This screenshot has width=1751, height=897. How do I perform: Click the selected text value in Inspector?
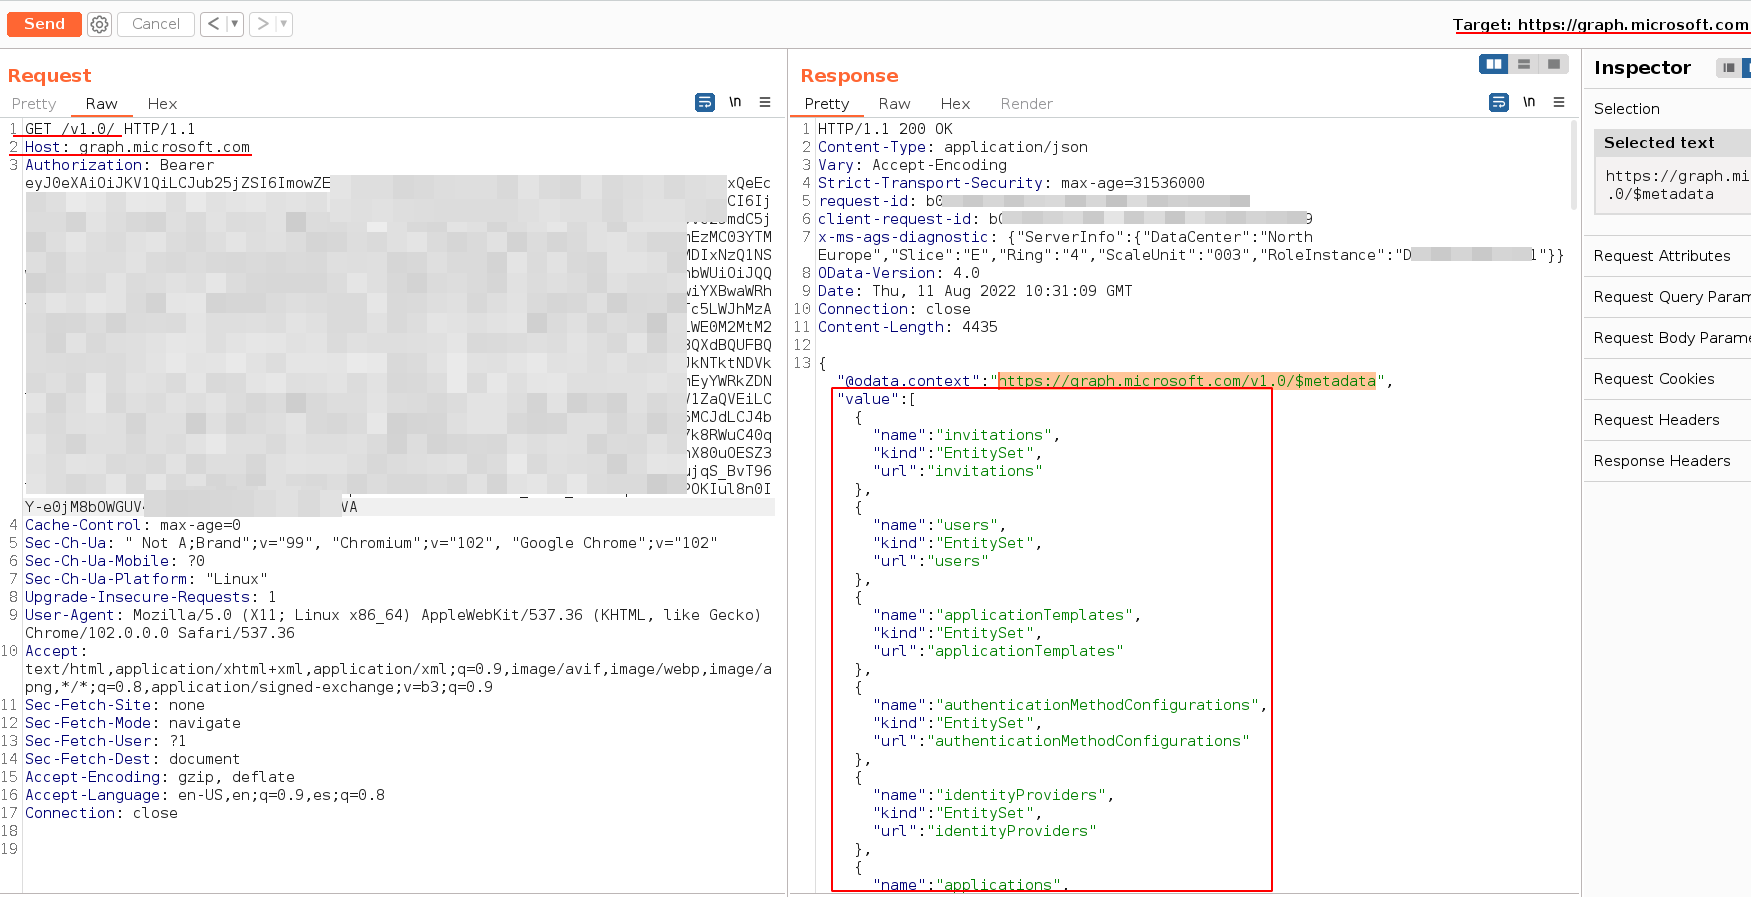point(1676,185)
